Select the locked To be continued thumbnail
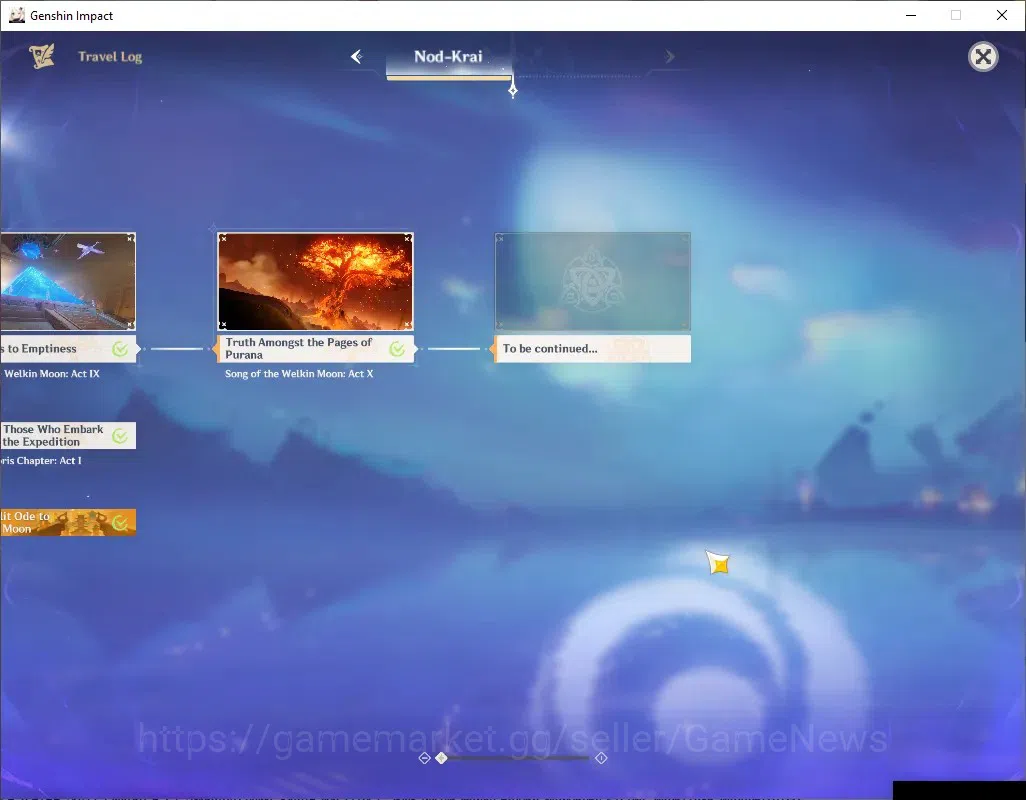The image size is (1026, 800). pyautogui.click(x=593, y=281)
